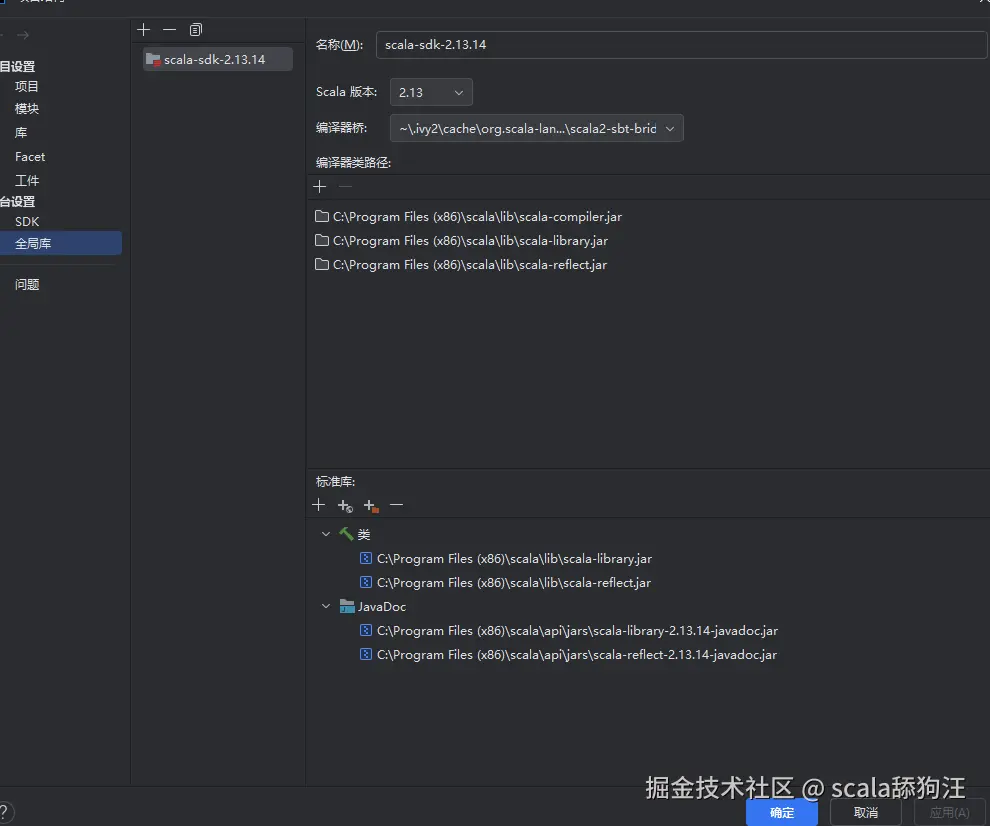Collapse the JavaDoc node
990x826 pixels.
click(325, 606)
